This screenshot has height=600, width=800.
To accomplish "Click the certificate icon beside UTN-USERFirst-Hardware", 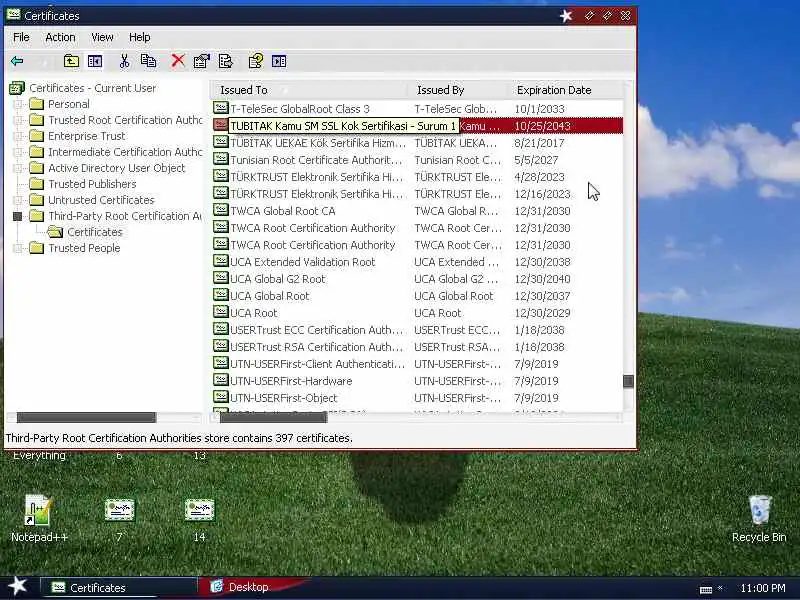I will (x=220, y=380).
